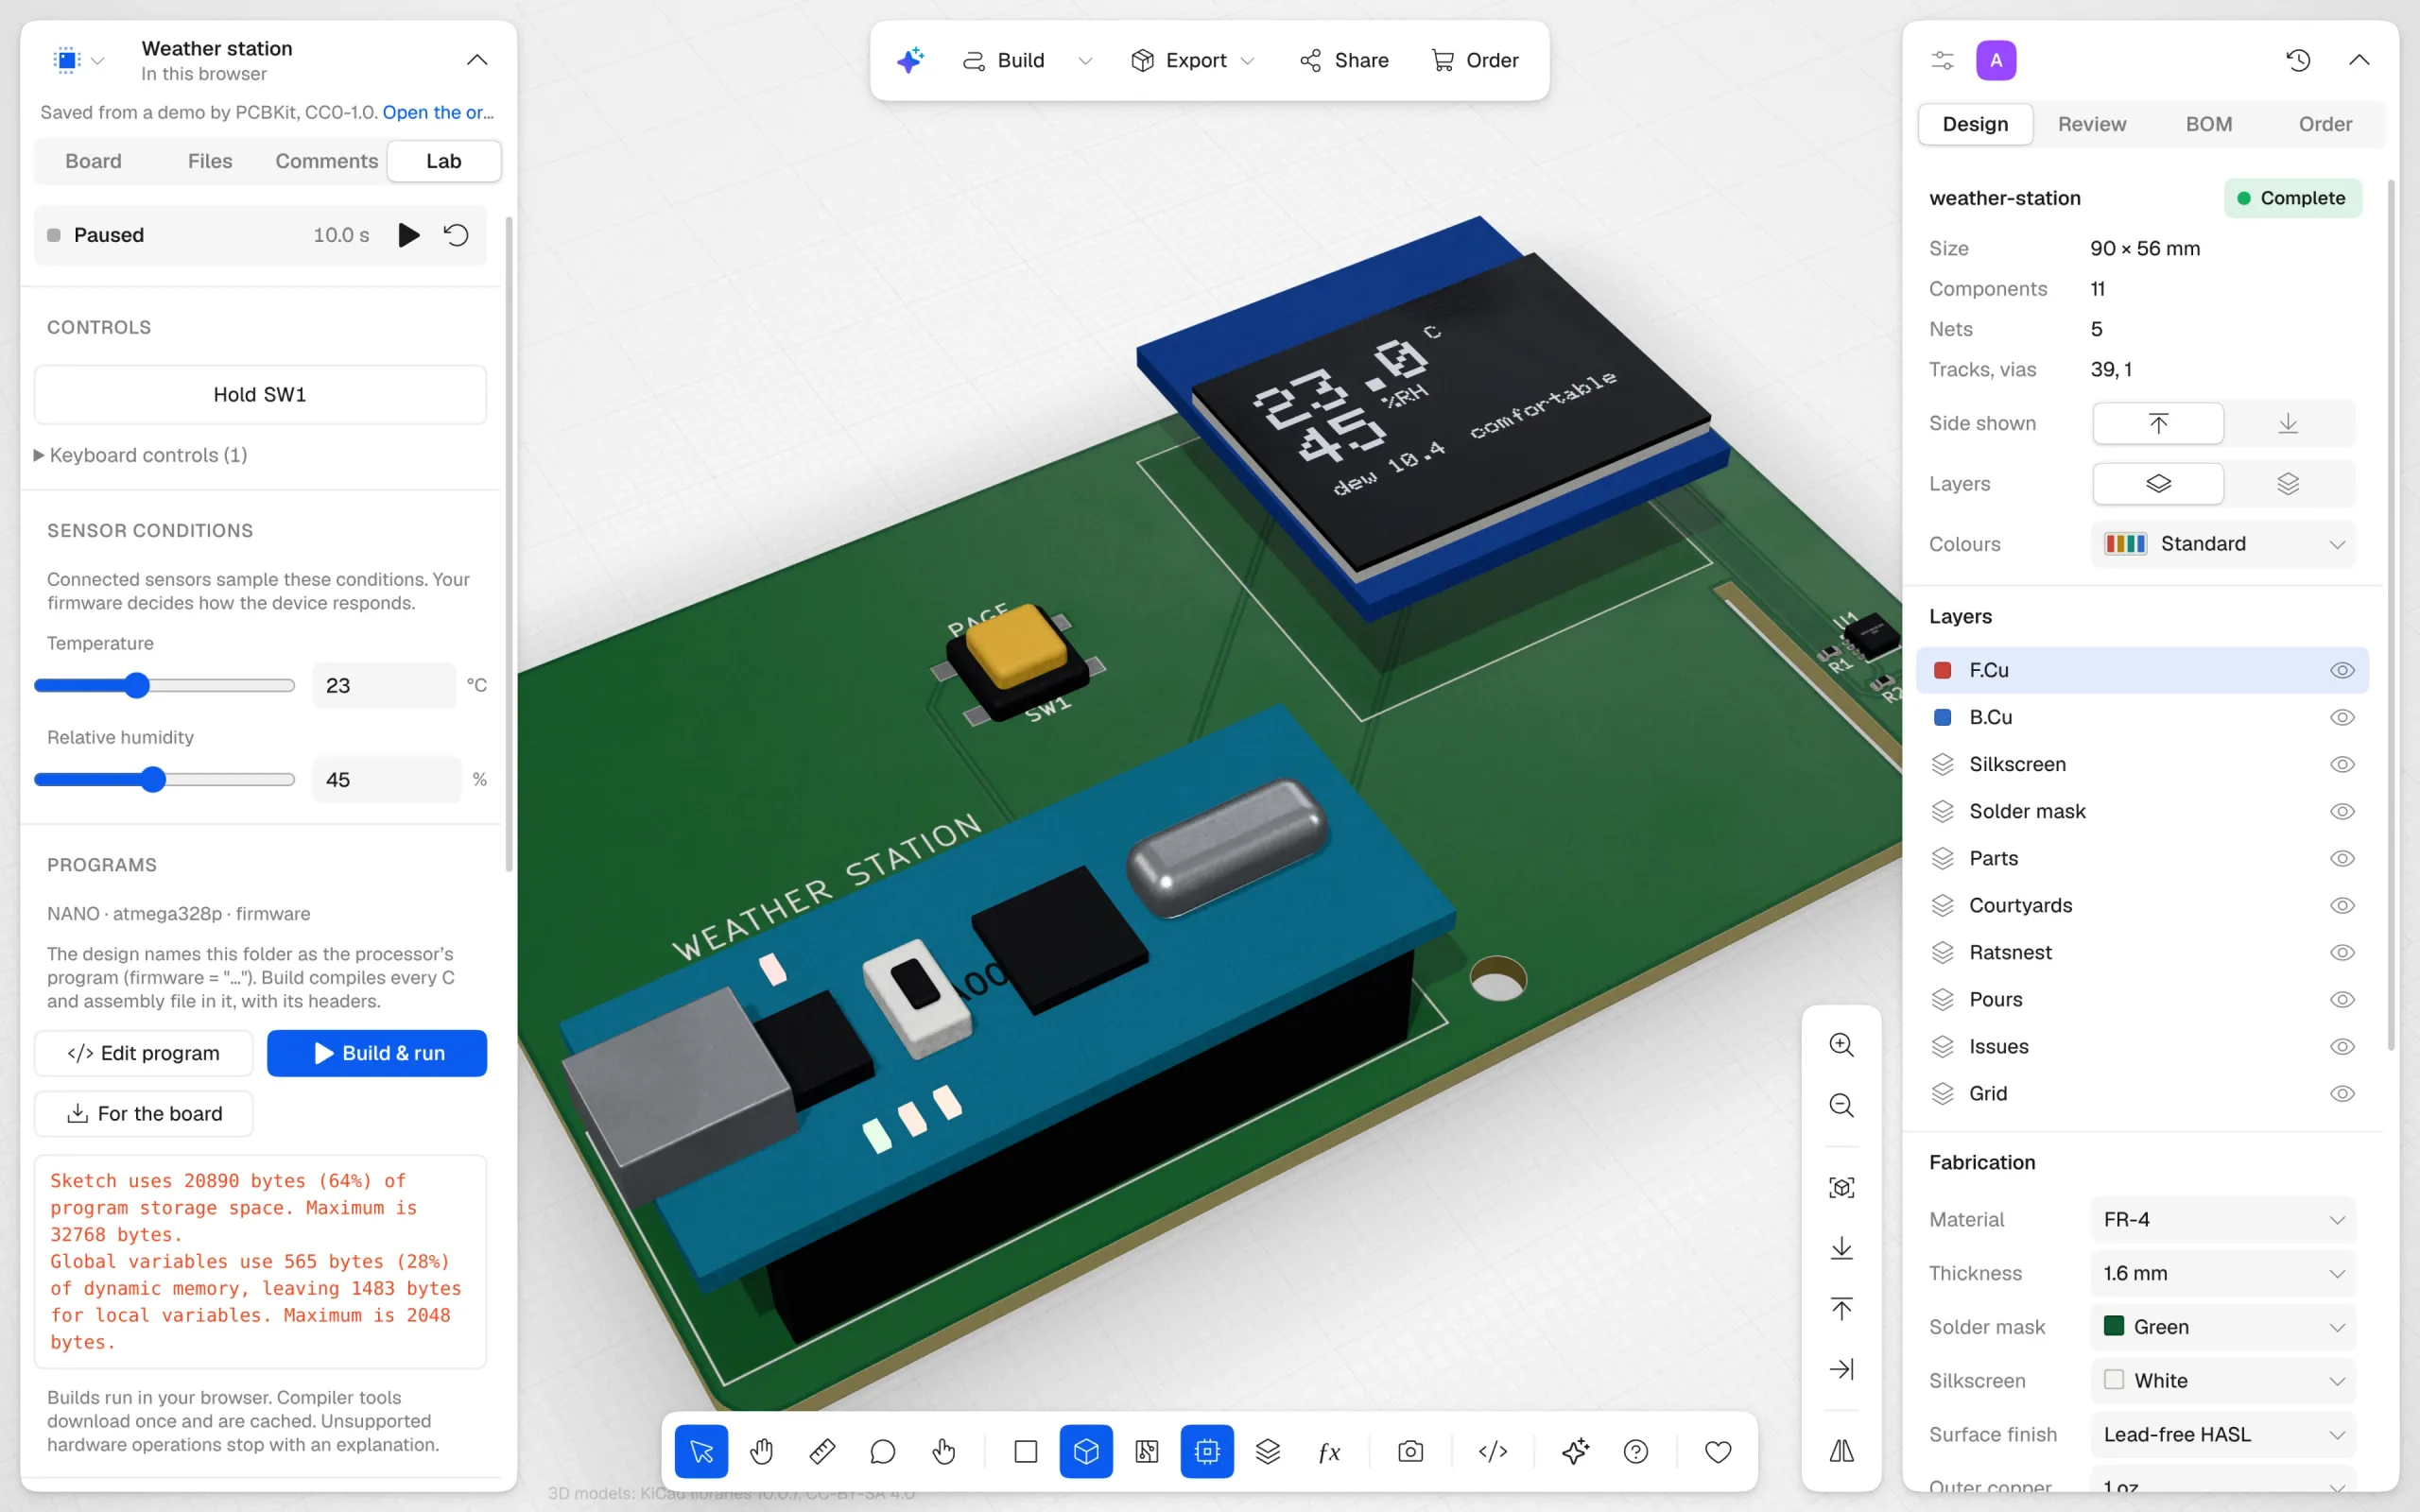Click the temperature value field

click(x=385, y=685)
